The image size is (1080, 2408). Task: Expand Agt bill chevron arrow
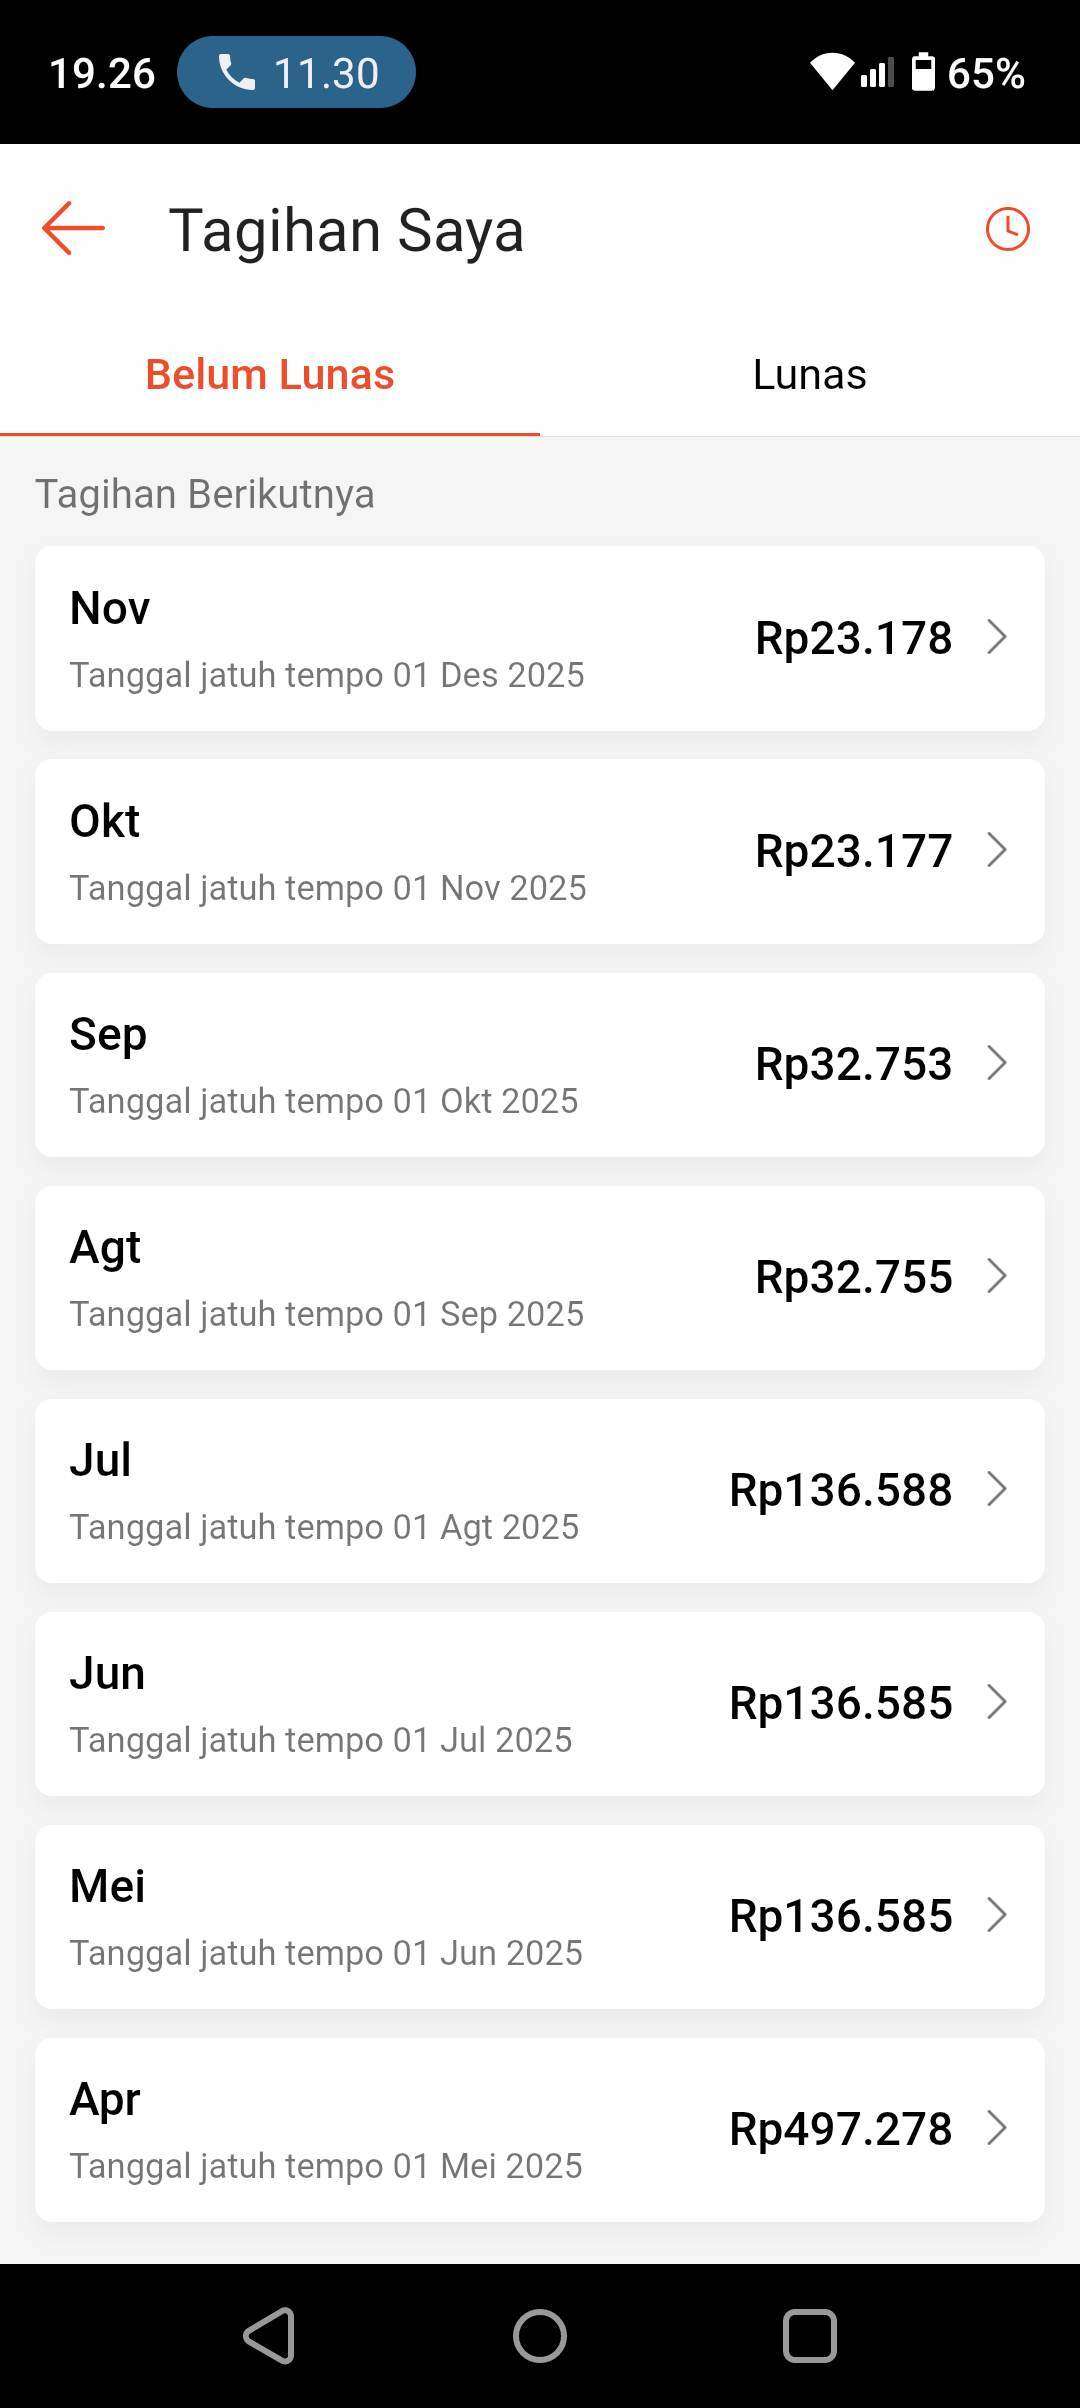[996, 1277]
